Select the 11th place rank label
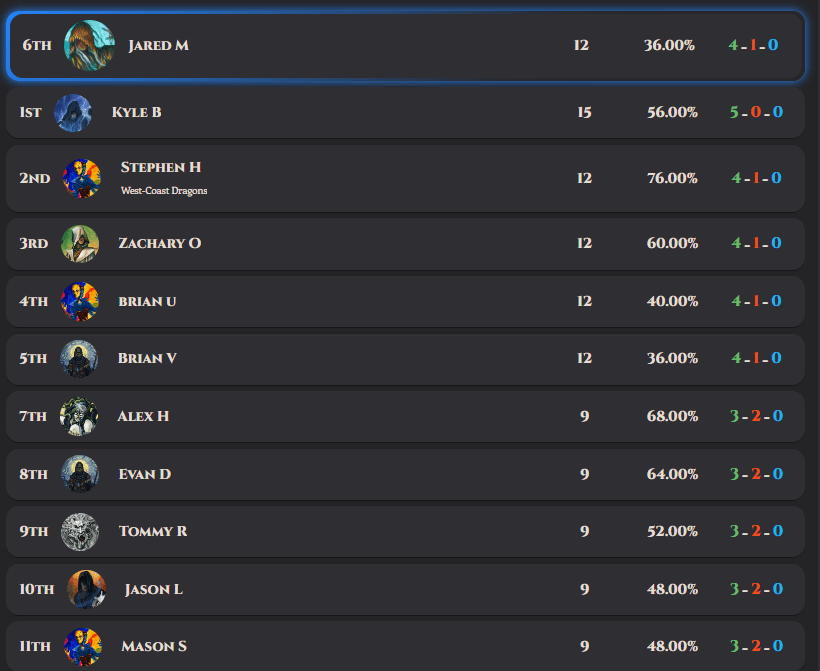Viewport: 820px width, 671px height. (x=36, y=646)
